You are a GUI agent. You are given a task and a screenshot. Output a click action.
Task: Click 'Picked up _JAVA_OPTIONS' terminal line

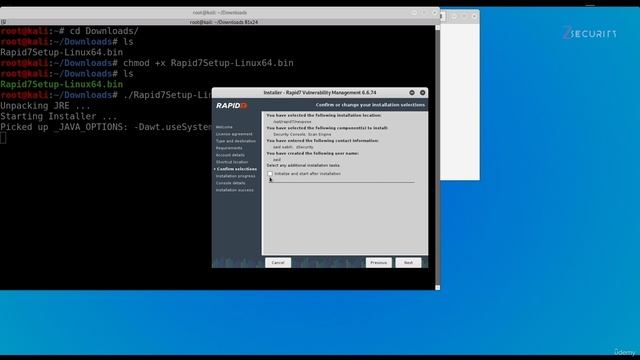pyautogui.click(x=106, y=127)
